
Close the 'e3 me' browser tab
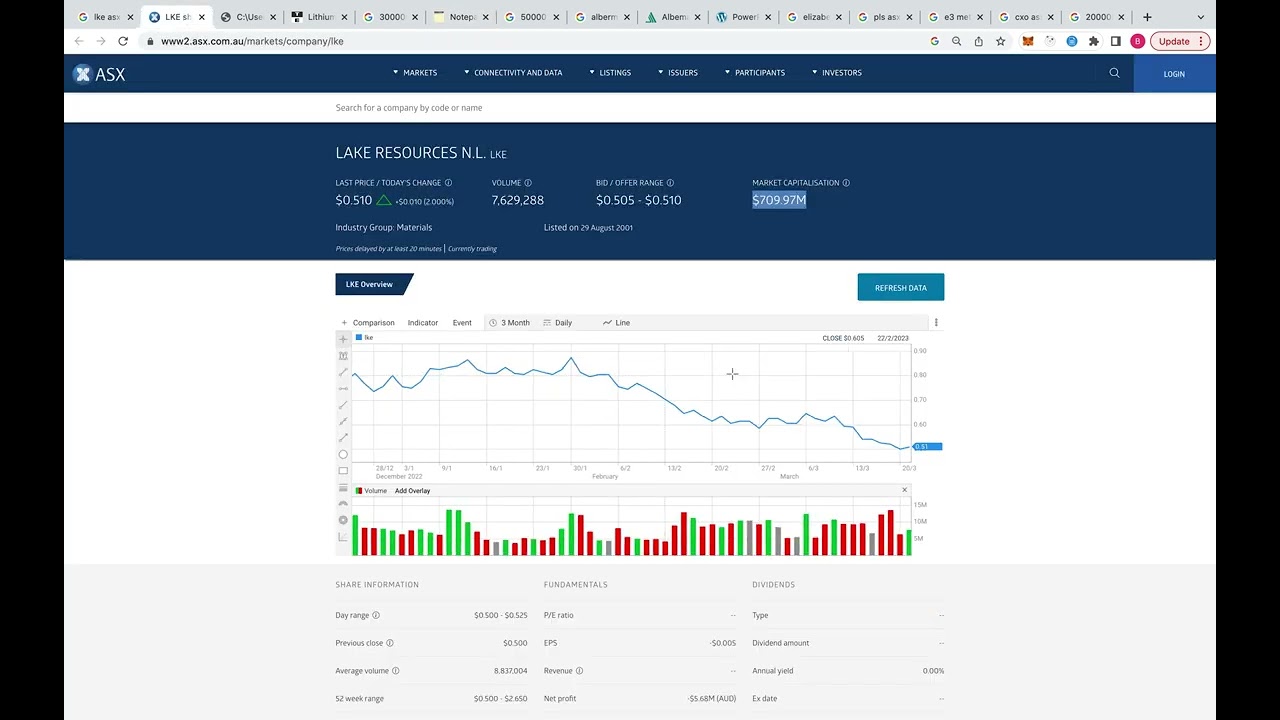980,17
